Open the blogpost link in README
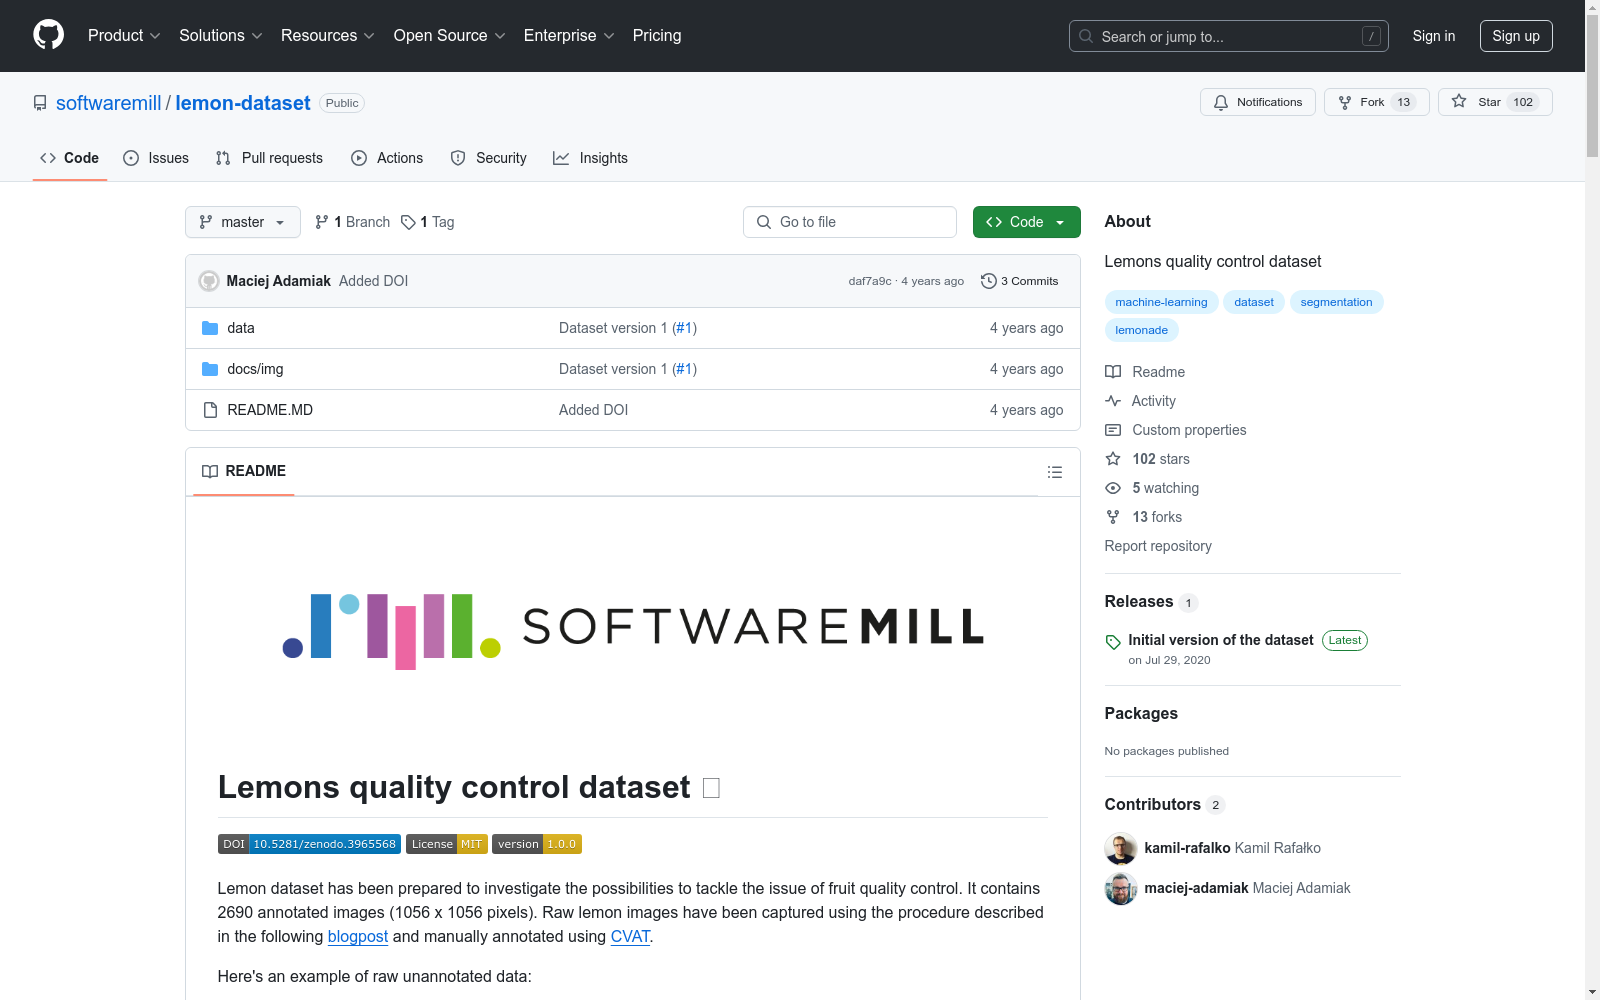This screenshot has height=1000, width=1600. [x=358, y=937]
